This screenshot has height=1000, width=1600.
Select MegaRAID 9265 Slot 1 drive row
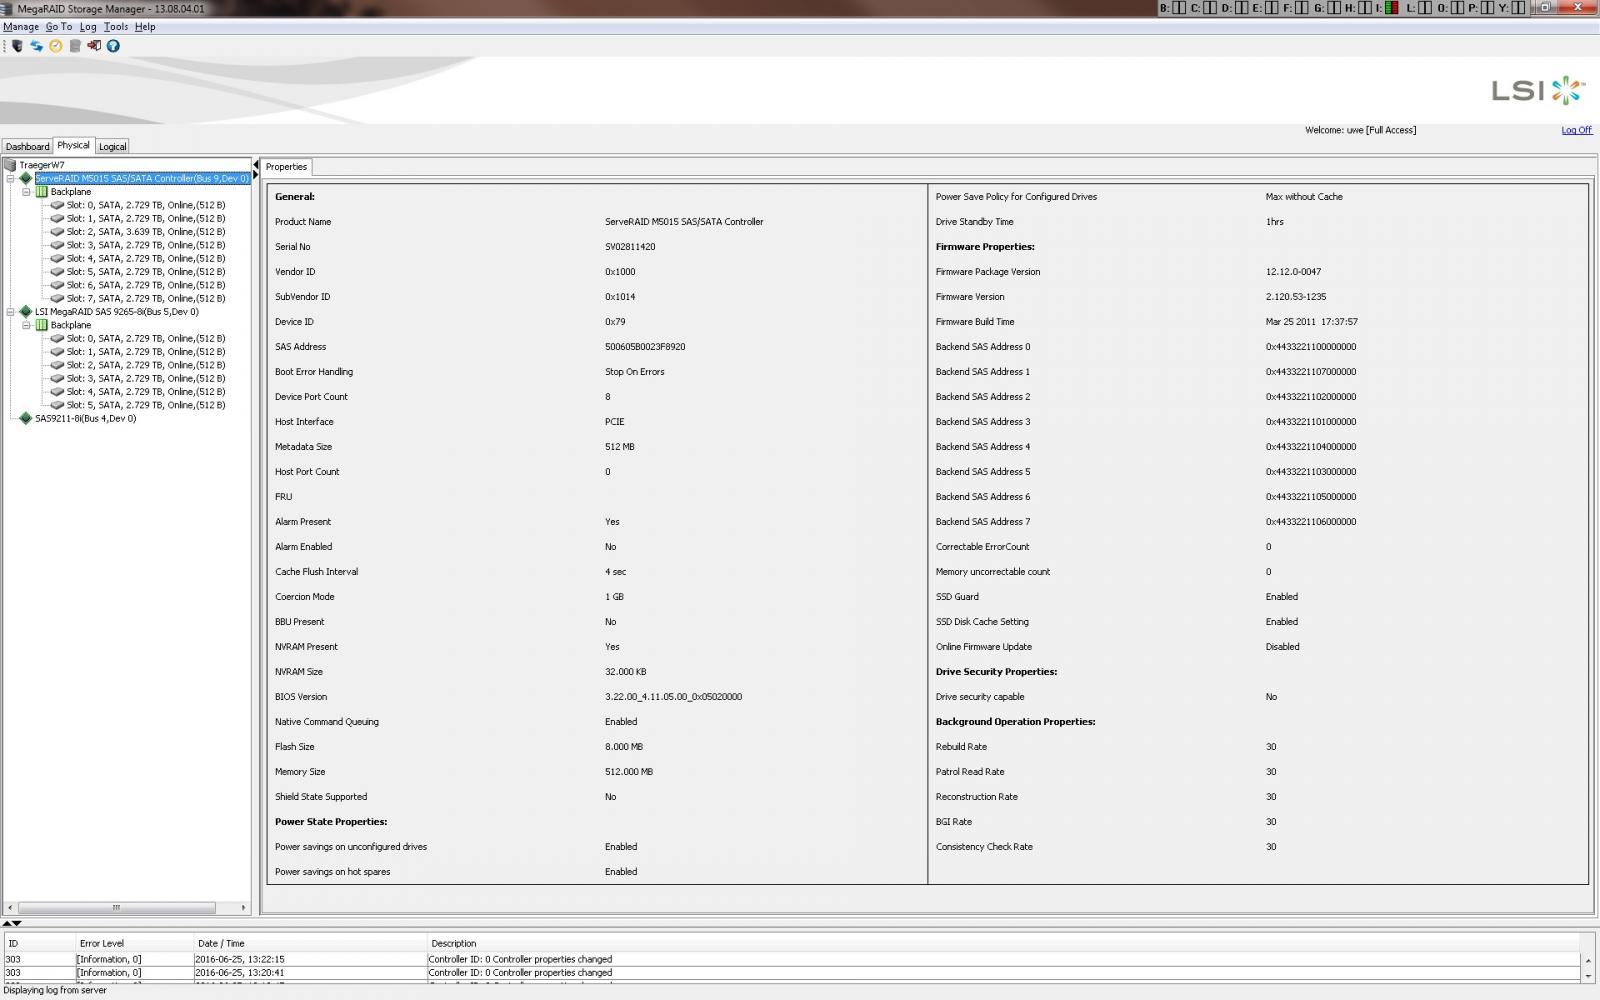pyautogui.click(x=146, y=352)
